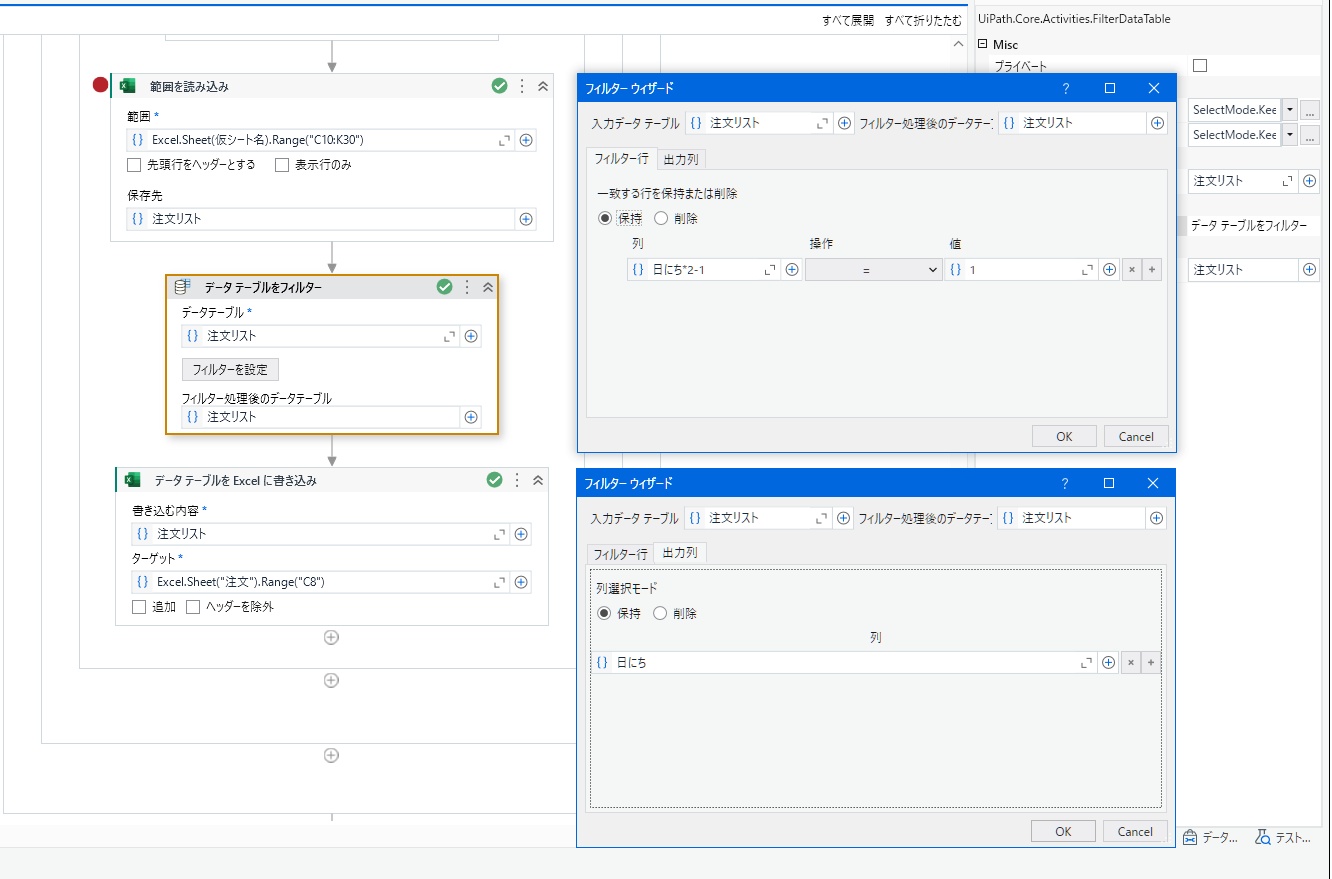The width and height of the screenshot is (1332, 879).
Task: Upper Filter Wizard: add filter row with + button
Action: tap(1152, 269)
